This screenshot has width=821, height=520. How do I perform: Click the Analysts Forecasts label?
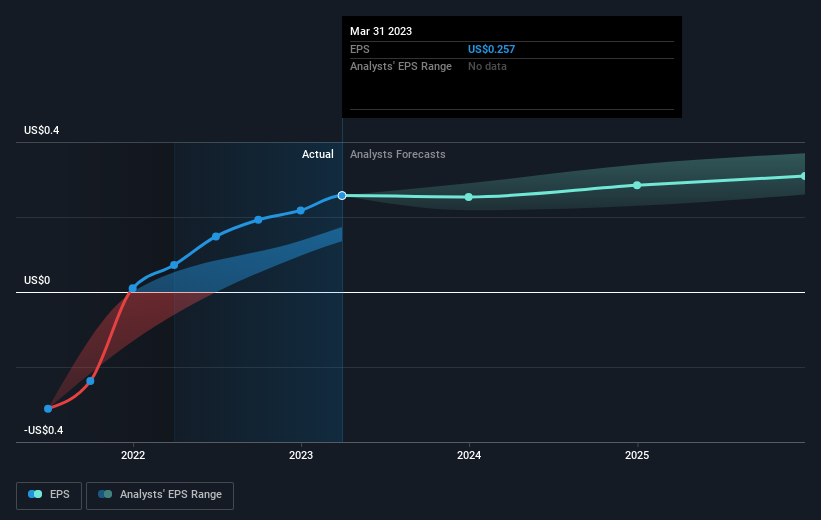point(398,154)
